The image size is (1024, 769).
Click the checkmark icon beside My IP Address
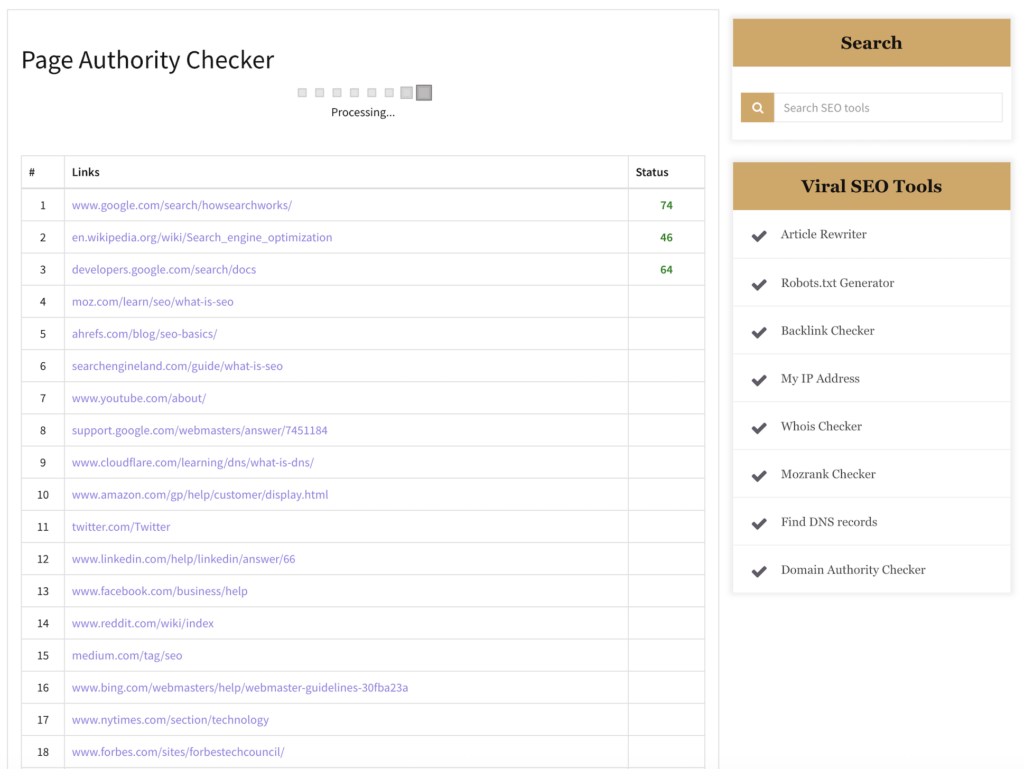[x=759, y=378]
